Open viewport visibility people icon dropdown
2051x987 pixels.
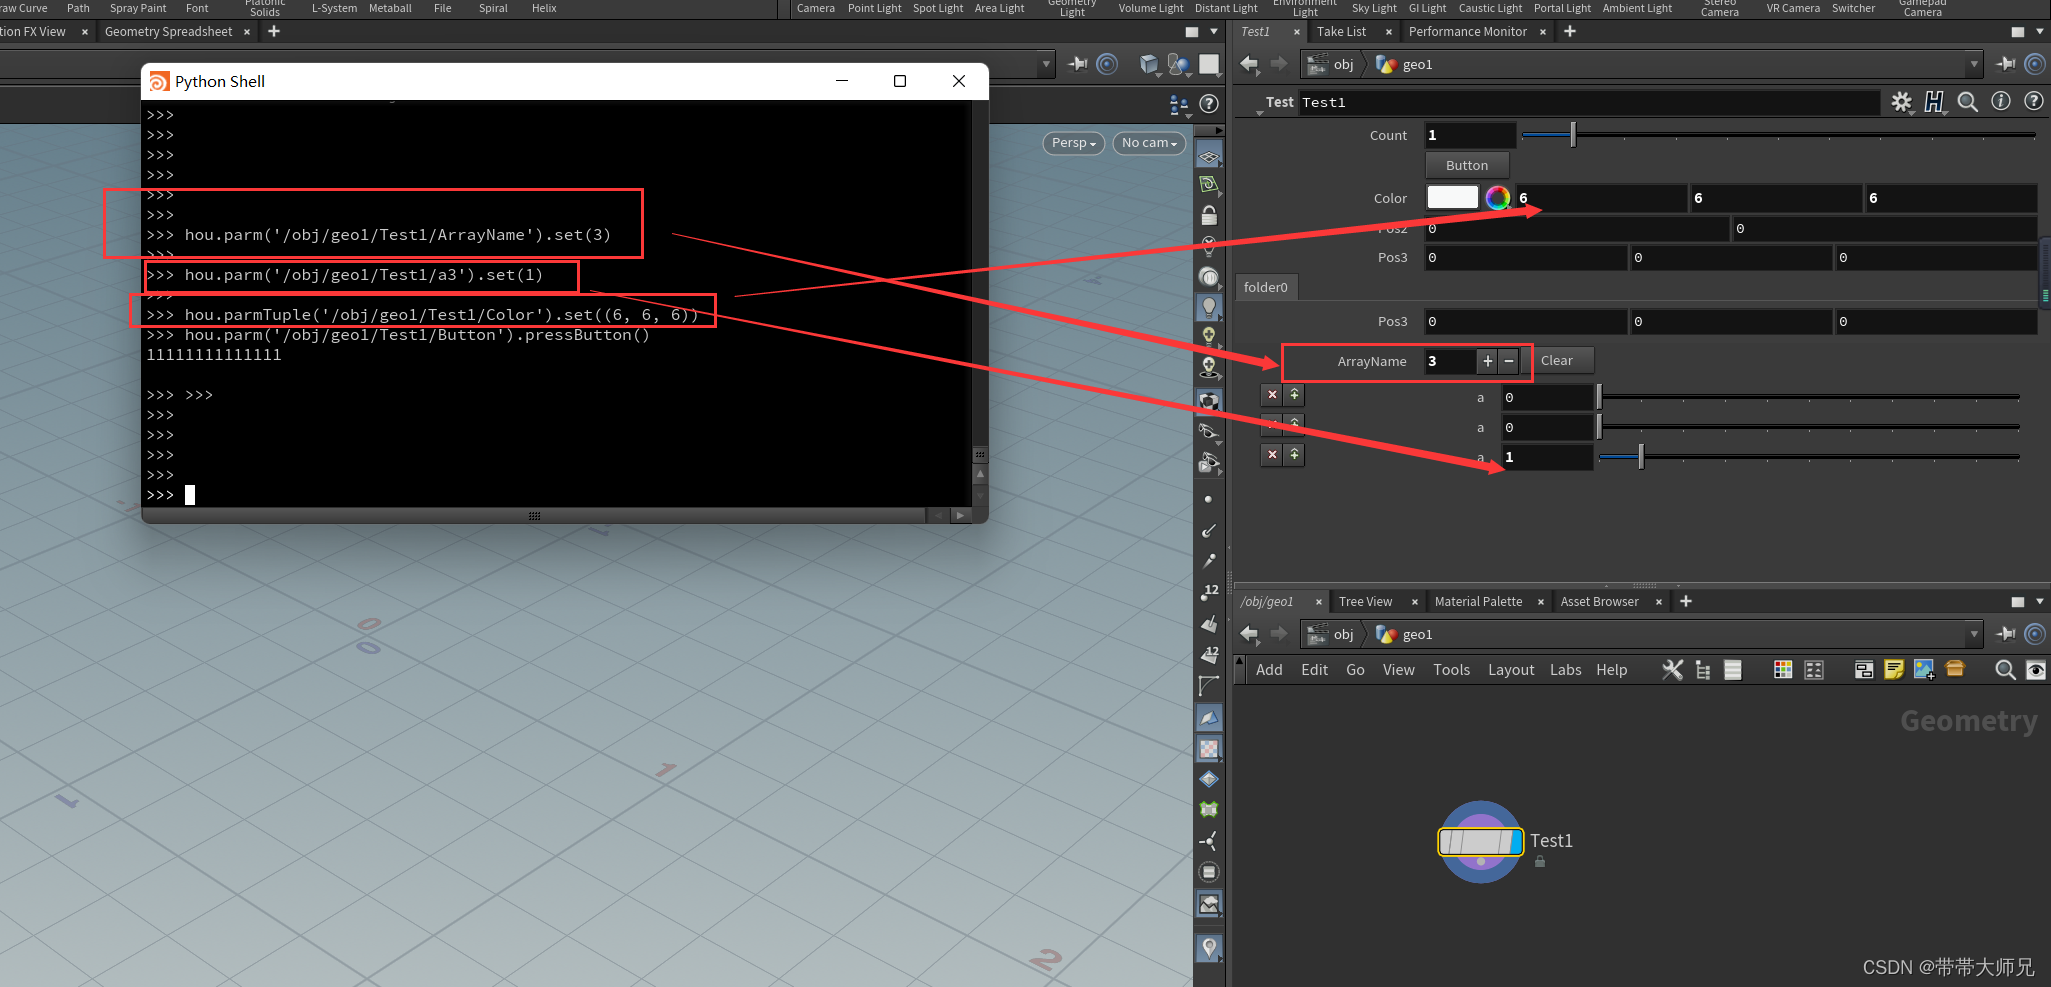pyautogui.click(x=1179, y=104)
